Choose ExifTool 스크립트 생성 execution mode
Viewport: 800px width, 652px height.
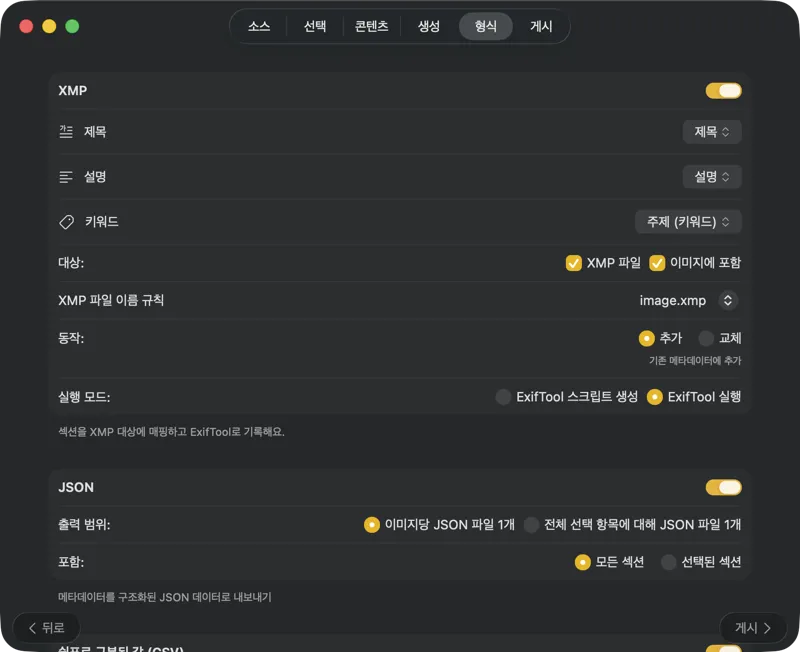coord(503,397)
